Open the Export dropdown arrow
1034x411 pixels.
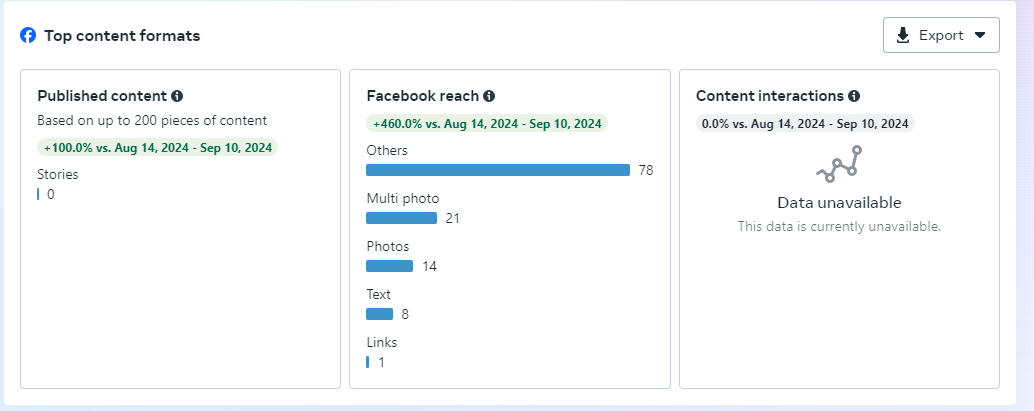980,35
